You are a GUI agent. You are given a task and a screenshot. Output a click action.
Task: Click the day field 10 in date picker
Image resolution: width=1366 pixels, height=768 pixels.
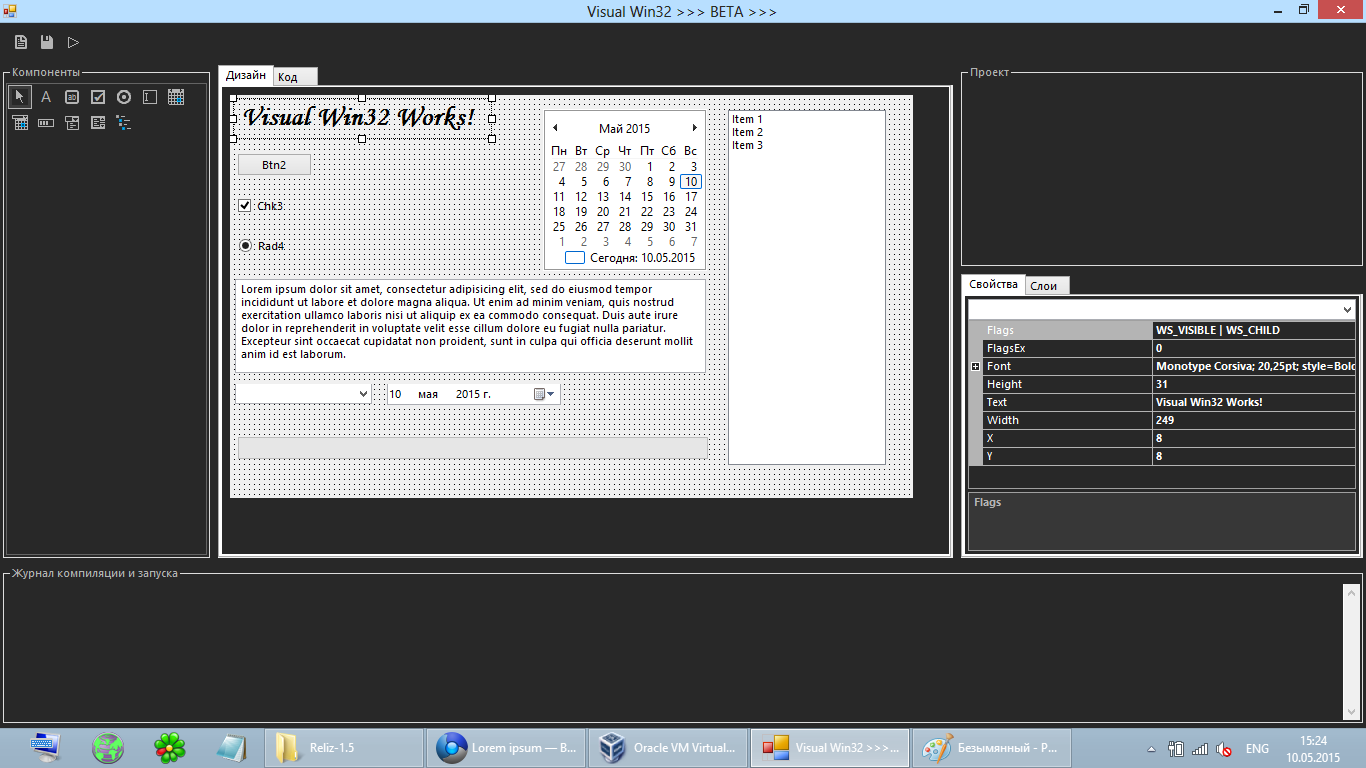coord(395,394)
